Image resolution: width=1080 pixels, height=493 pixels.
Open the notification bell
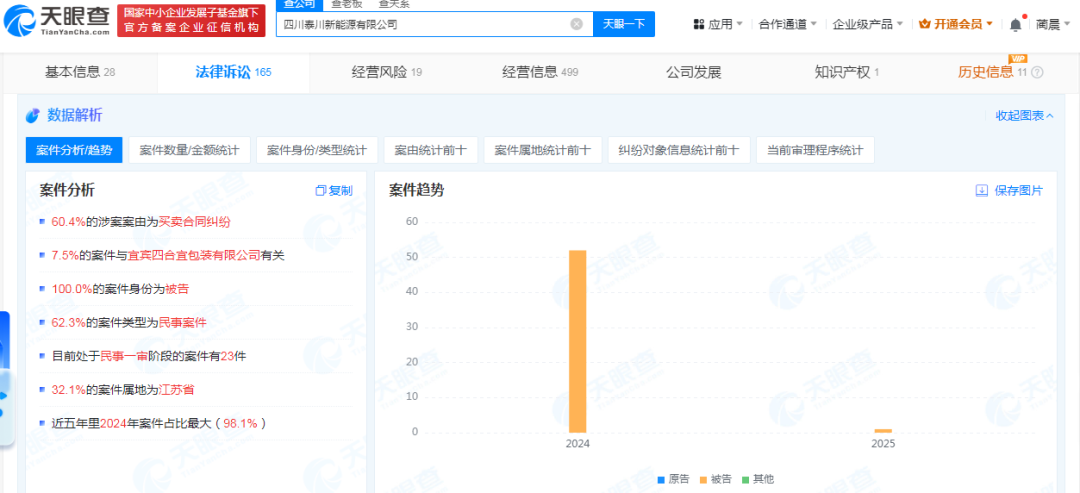pyautogui.click(x=1015, y=24)
